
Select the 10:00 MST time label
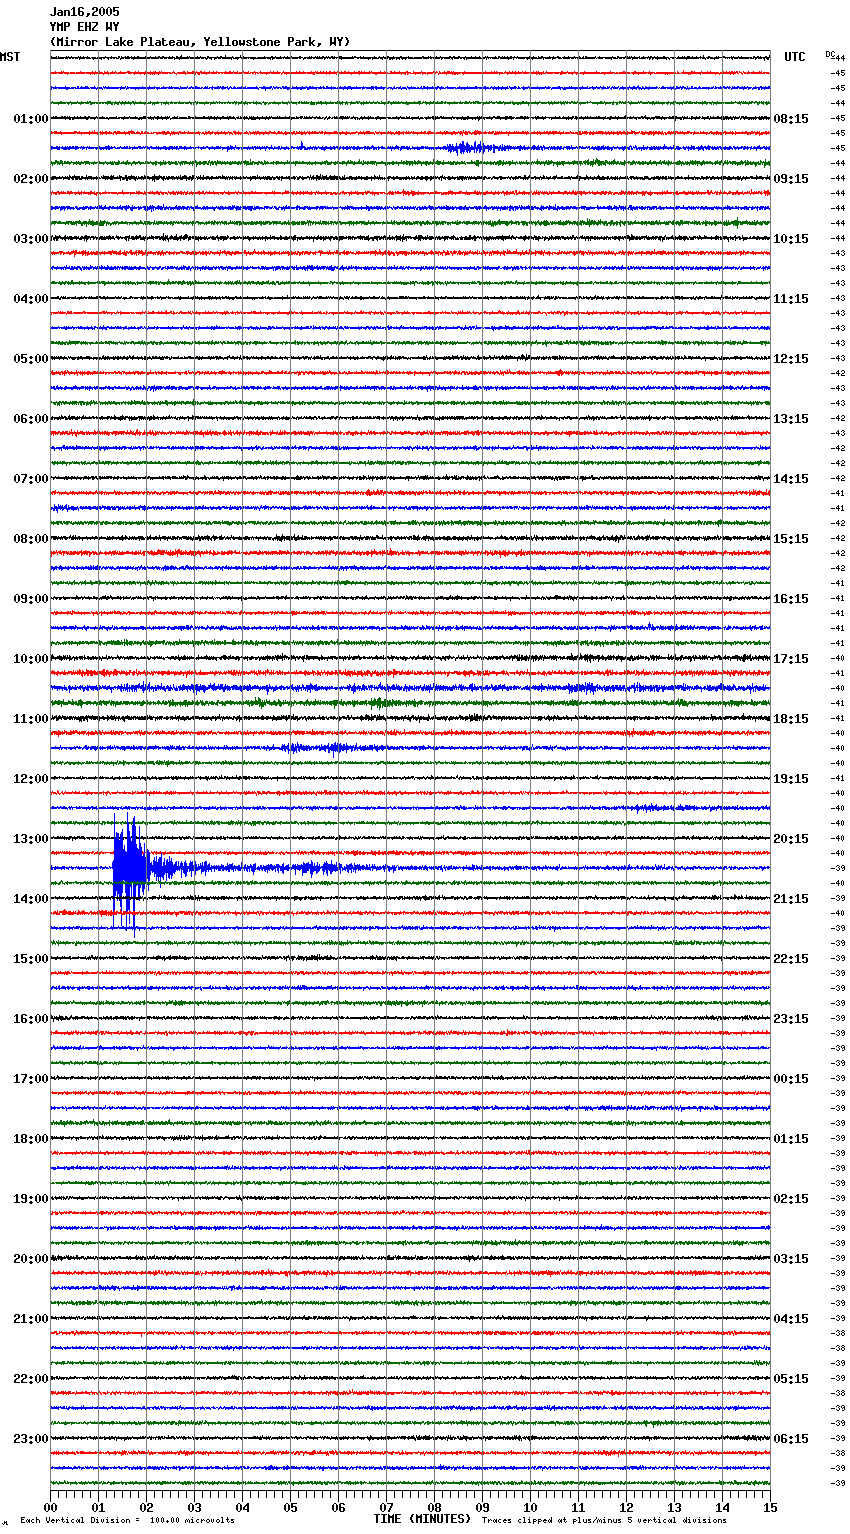point(31,659)
